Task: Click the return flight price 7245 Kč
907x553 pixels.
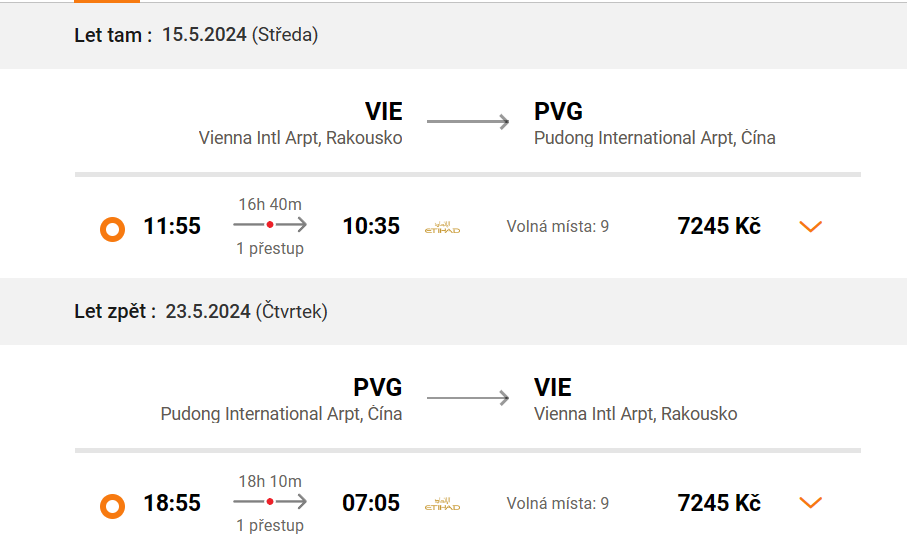Action: 719,503
